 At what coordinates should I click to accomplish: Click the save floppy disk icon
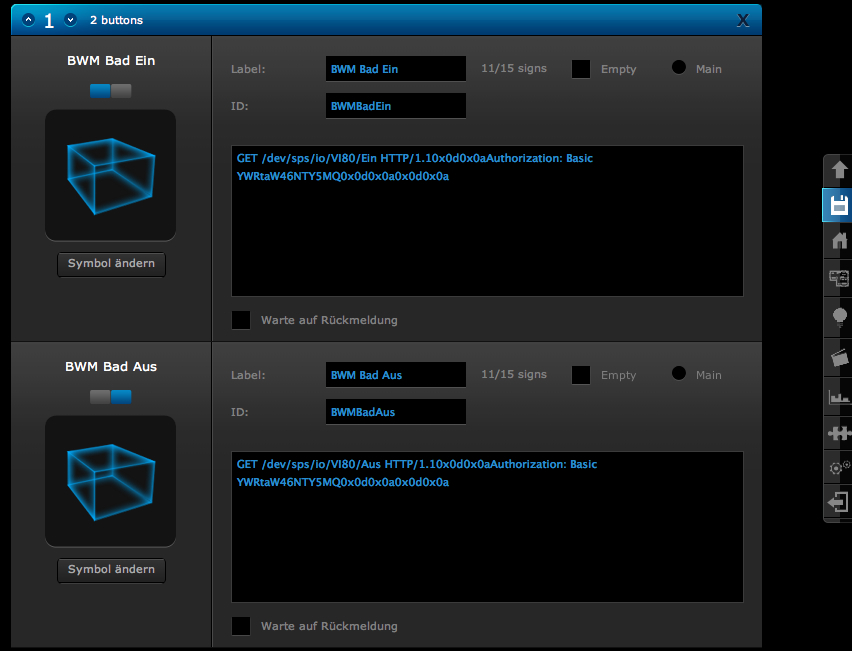click(x=839, y=205)
